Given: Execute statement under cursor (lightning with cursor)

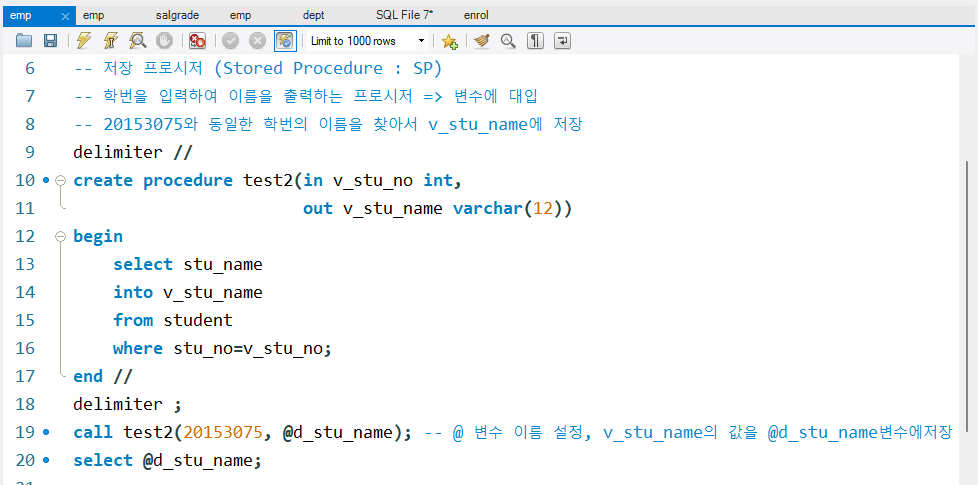Looking at the screenshot, I should [x=111, y=41].
